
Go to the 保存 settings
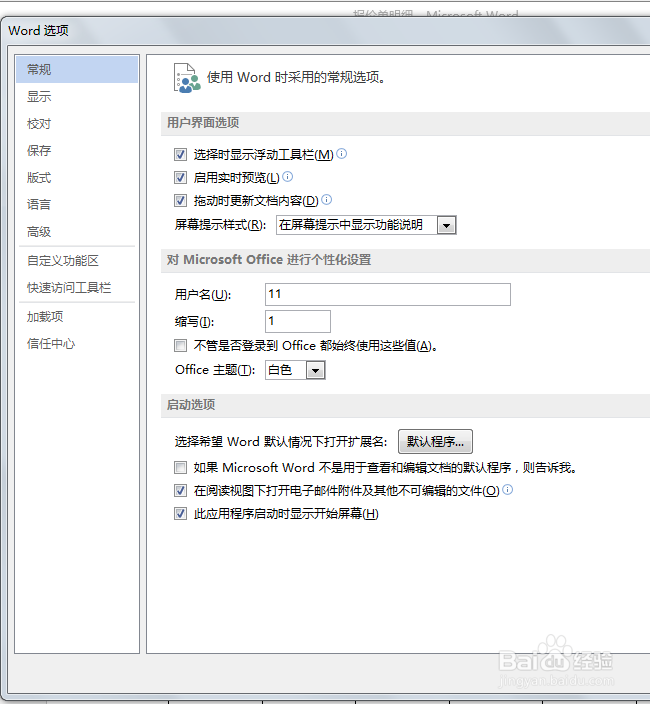coord(77,150)
